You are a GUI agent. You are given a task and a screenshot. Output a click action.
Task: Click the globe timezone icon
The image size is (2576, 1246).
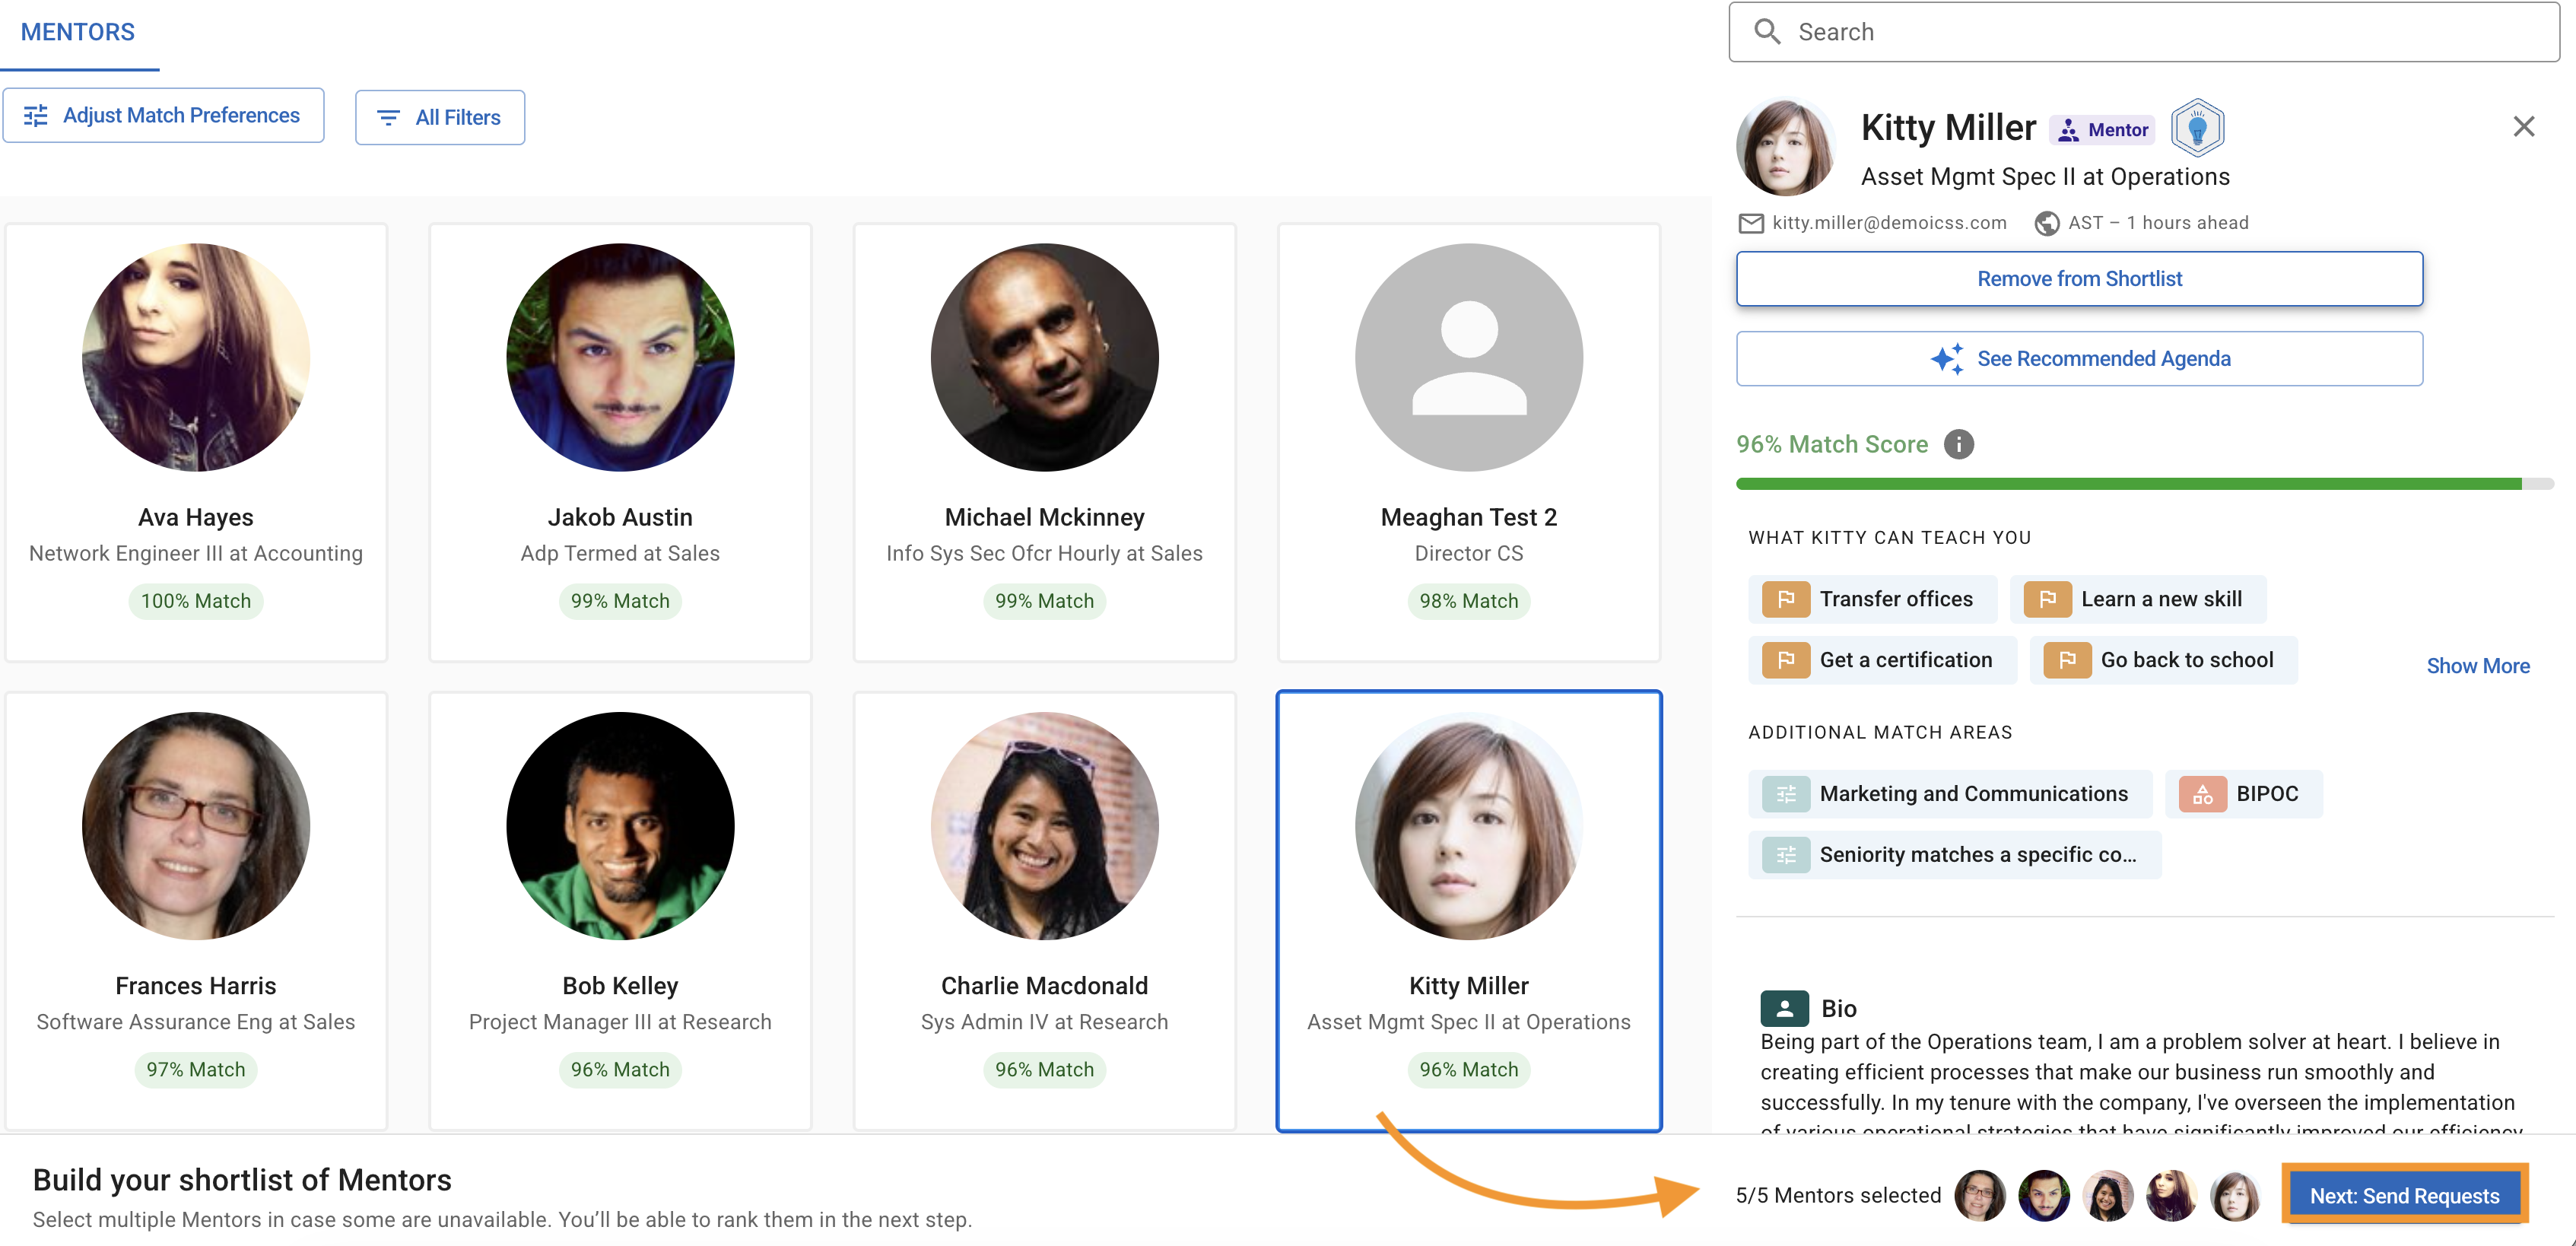pos(2046,223)
